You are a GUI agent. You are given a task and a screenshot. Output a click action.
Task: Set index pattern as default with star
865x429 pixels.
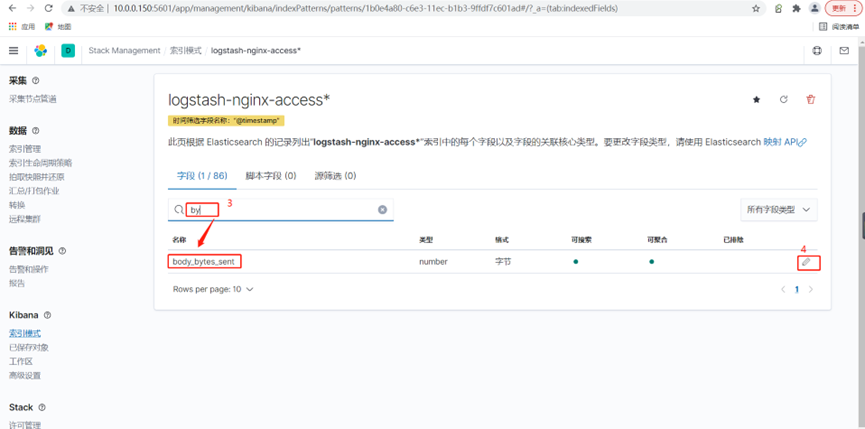[x=756, y=100]
